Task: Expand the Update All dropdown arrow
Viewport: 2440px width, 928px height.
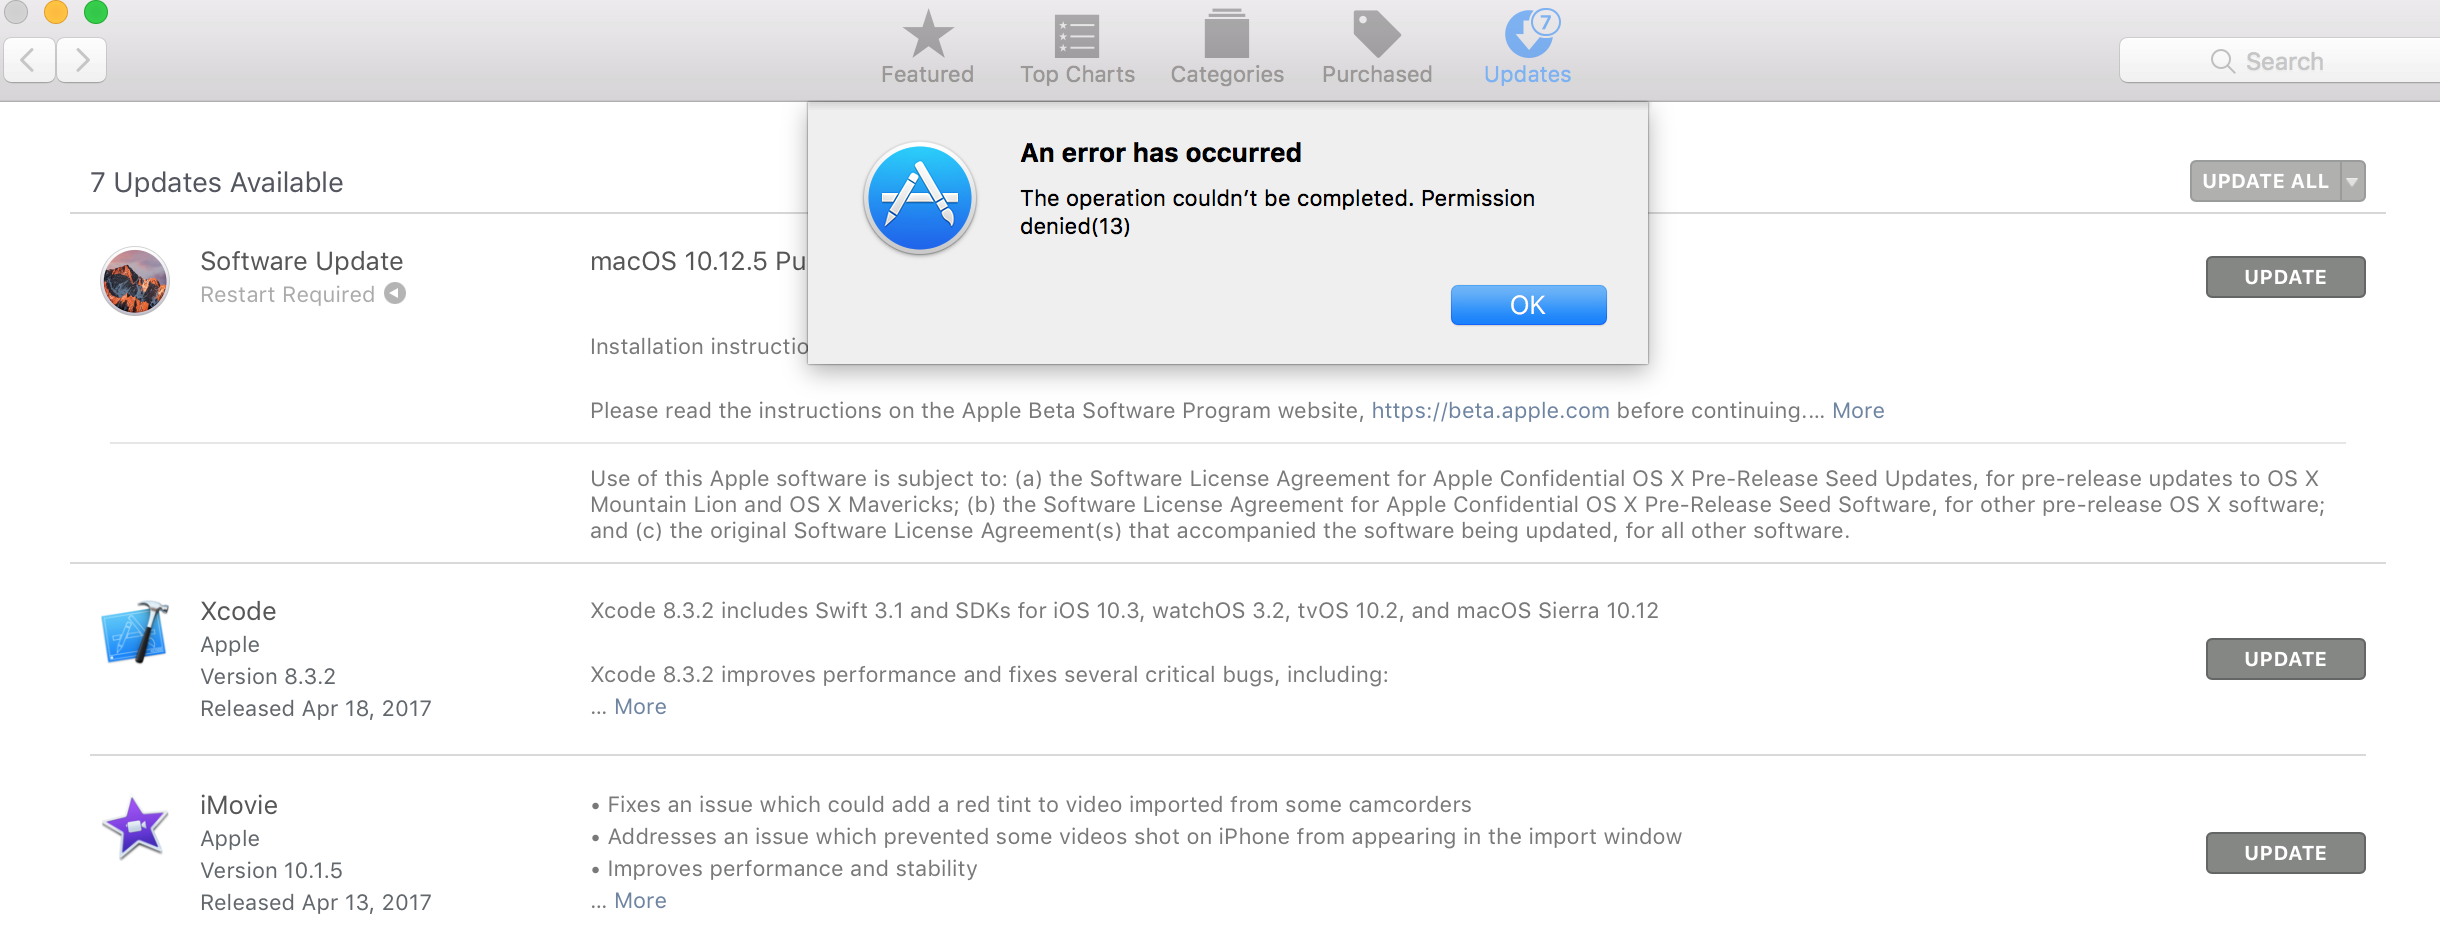Action: (2353, 181)
